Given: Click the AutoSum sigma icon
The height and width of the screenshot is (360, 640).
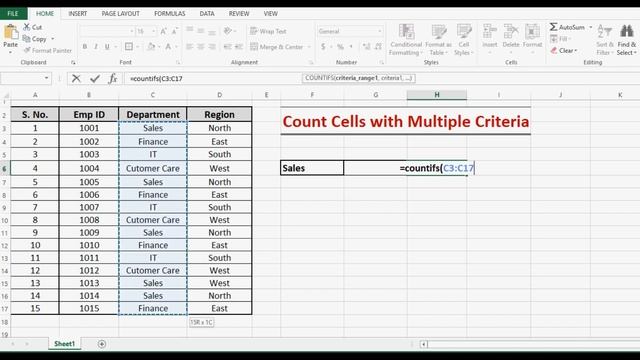Looking at the screenshot, I should 553,27.
